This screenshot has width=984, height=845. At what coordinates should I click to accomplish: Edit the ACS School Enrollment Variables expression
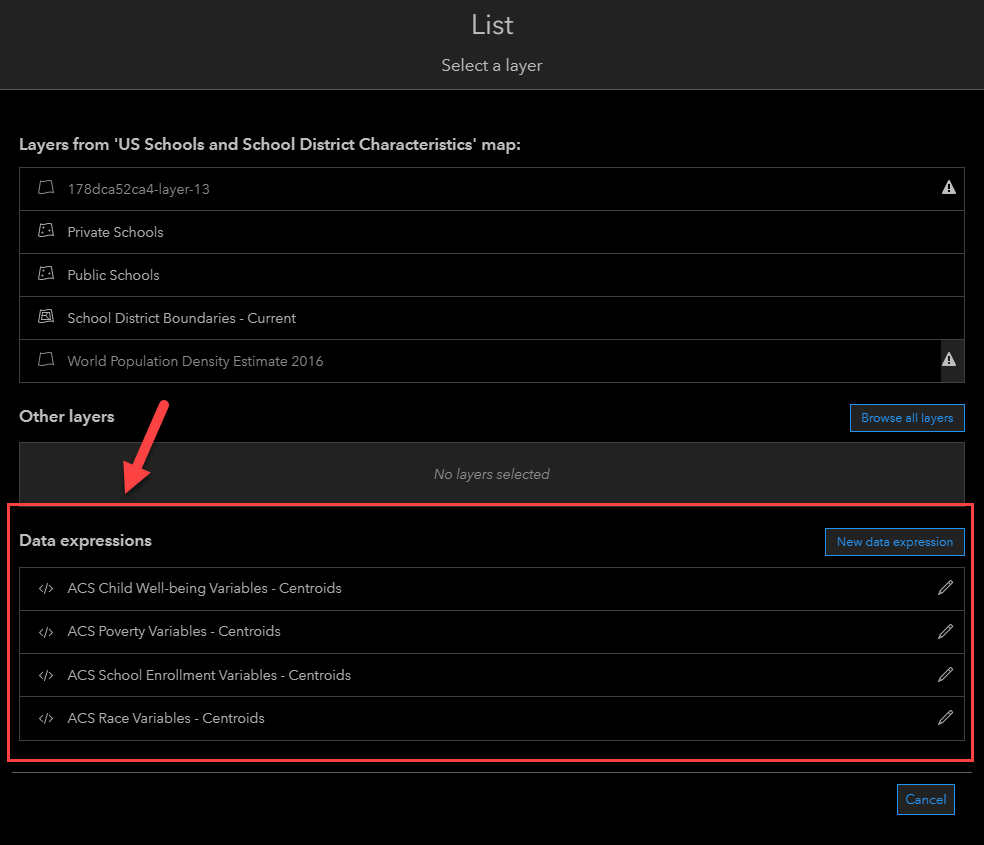tap(945, 674)
